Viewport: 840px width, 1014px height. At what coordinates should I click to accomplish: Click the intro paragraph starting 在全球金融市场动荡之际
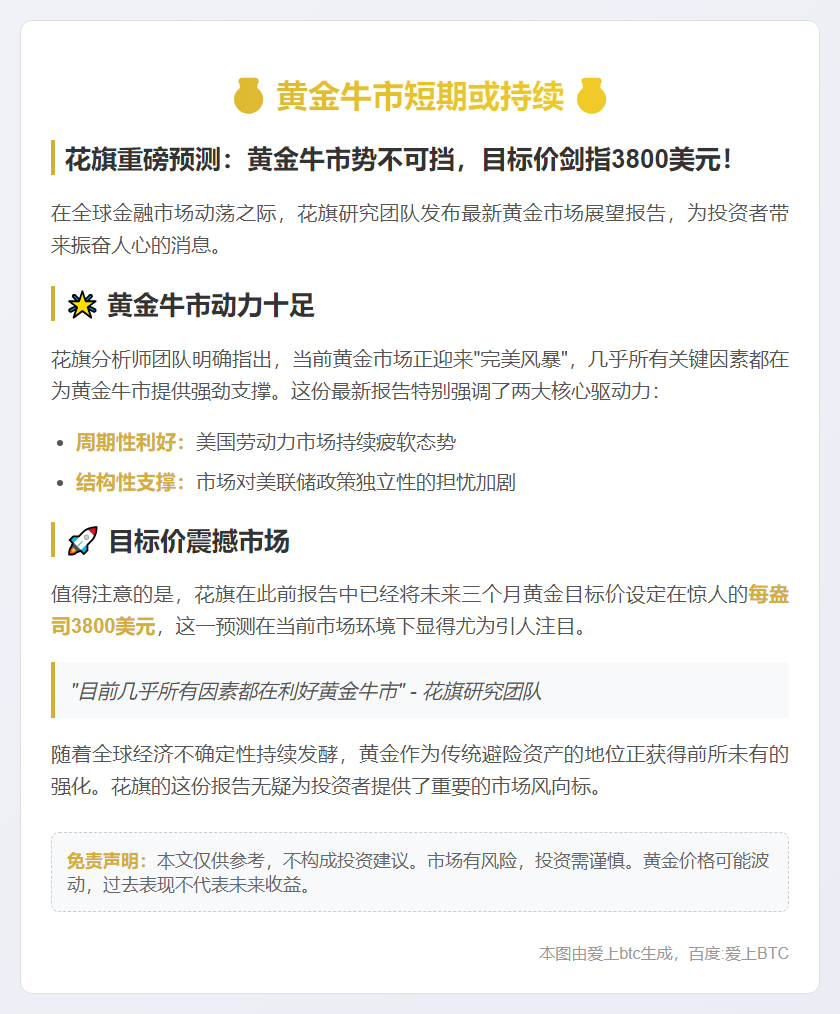click(420, 229)
